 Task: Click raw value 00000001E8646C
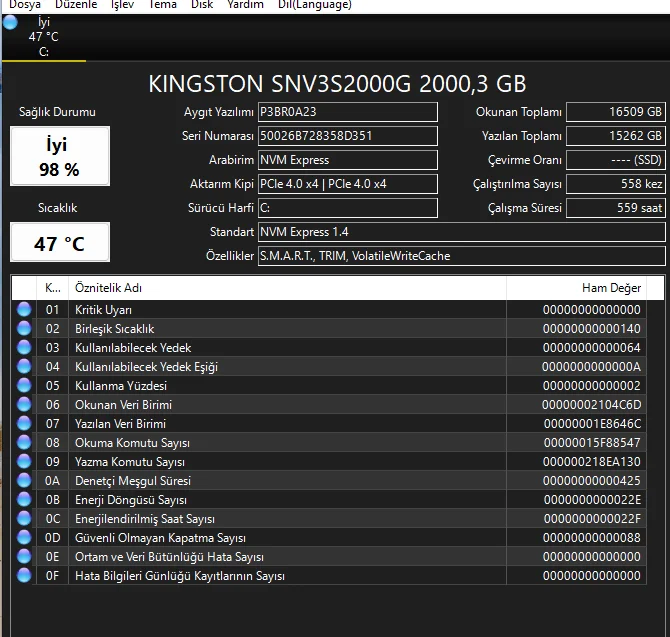[x=593, y=424]
